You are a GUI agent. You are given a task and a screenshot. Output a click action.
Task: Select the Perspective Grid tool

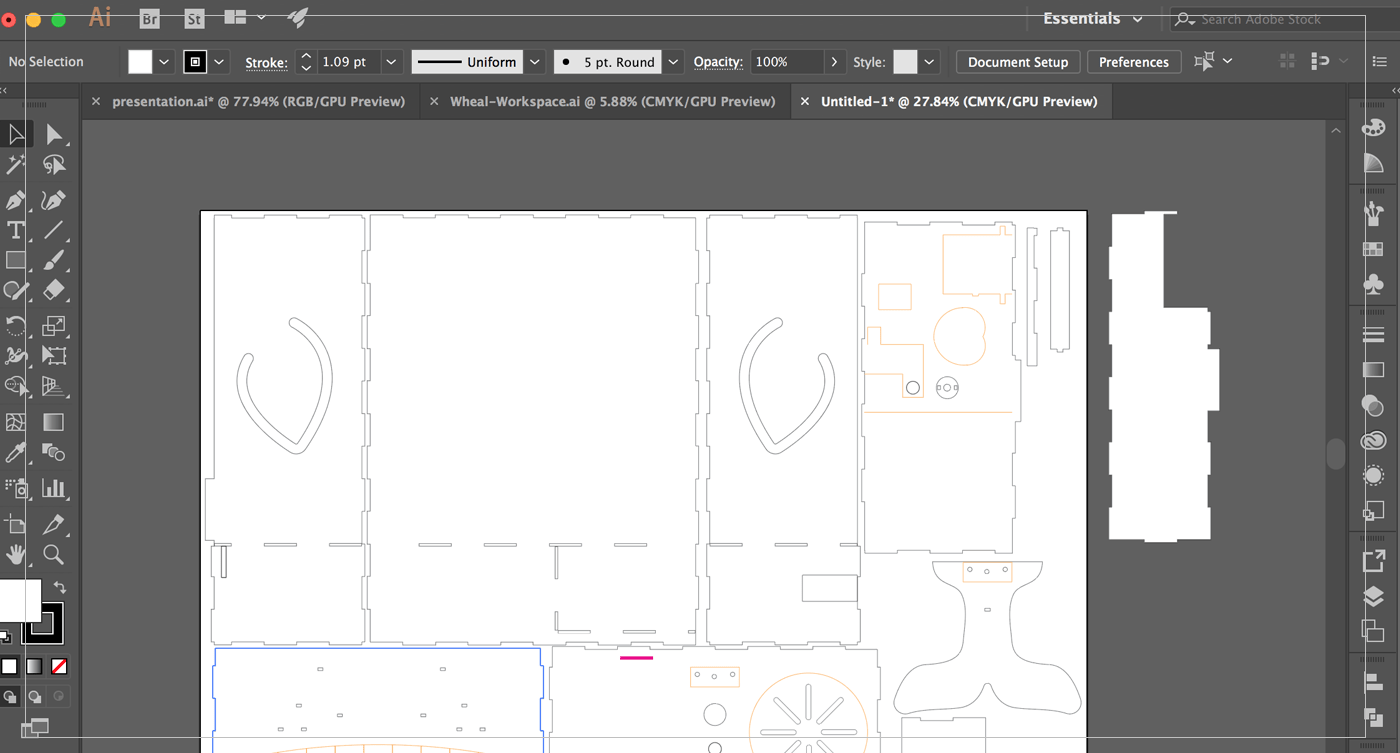click(54, 386)
